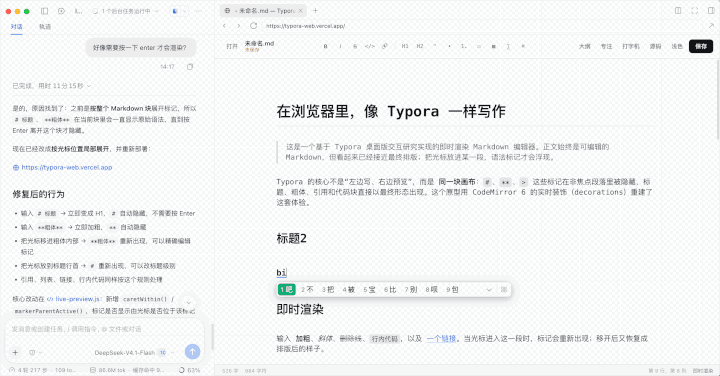Start a new conversation with the plus-circle icon
Viewport: 720px width, 376px height.
coord(61,11)
